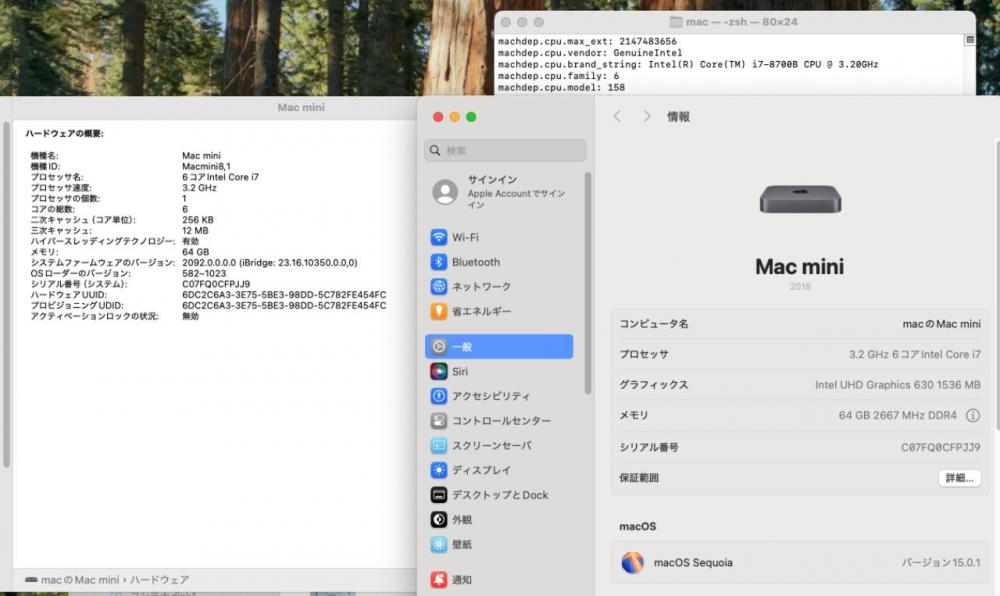Viewport: 1000px width, 596px height.
Task: Open the 外観 appearance icon
Action: [439, 520]
